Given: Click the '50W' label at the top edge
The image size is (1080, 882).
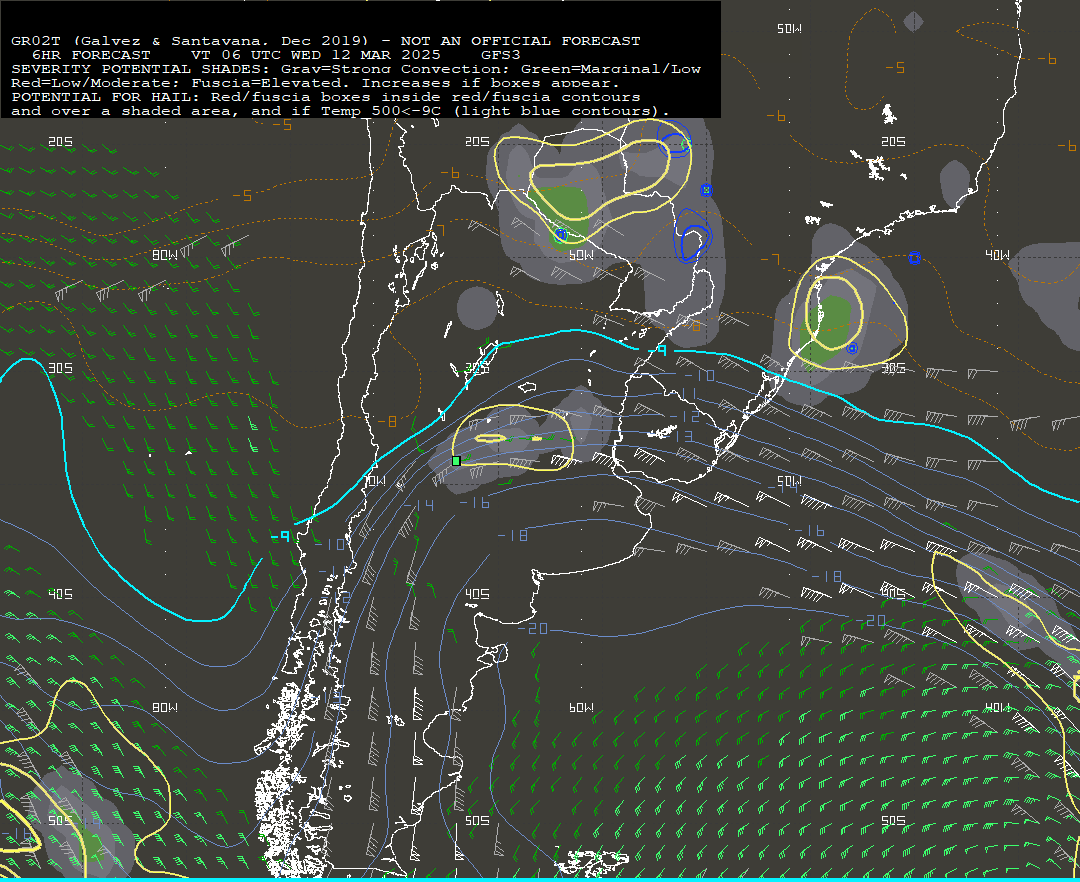Looking at the screenshot, I should tap(789, 28).
